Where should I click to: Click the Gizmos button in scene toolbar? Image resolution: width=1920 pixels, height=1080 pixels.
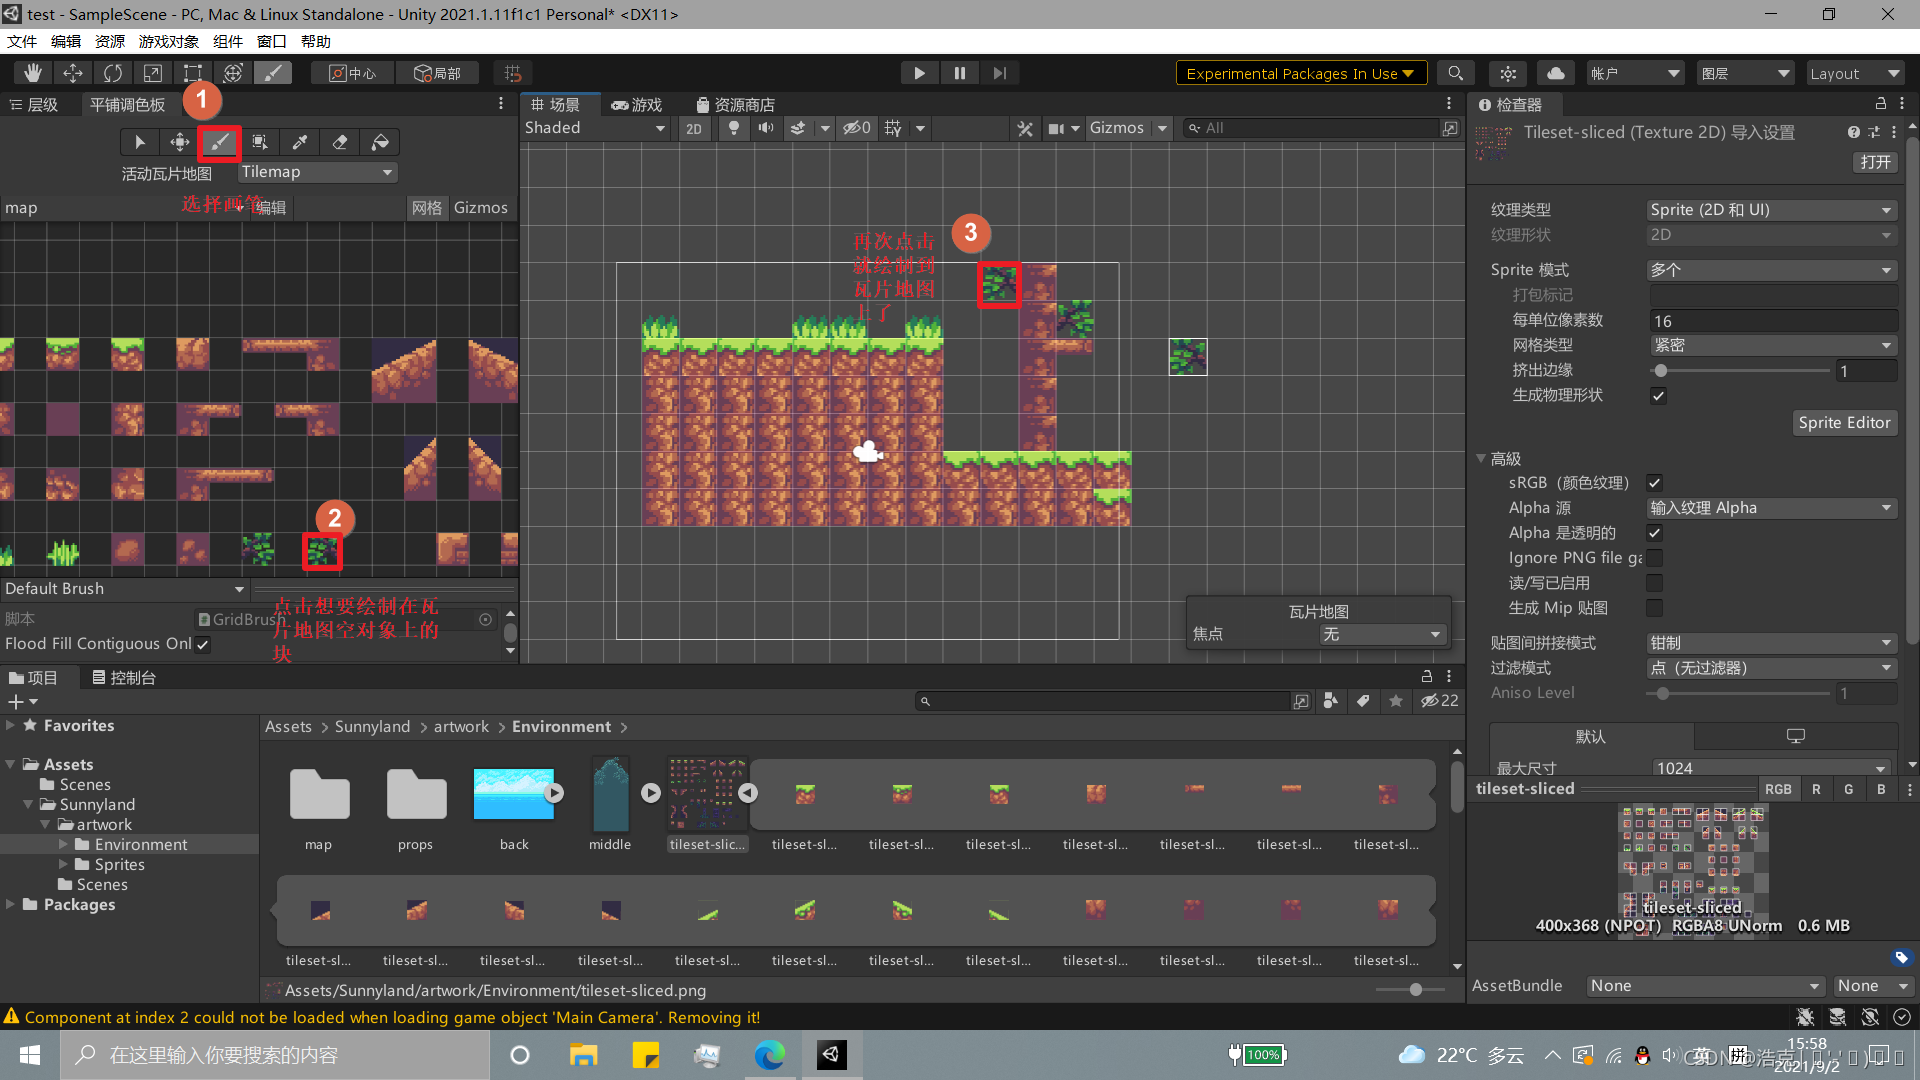click(x=1117, y=128)
